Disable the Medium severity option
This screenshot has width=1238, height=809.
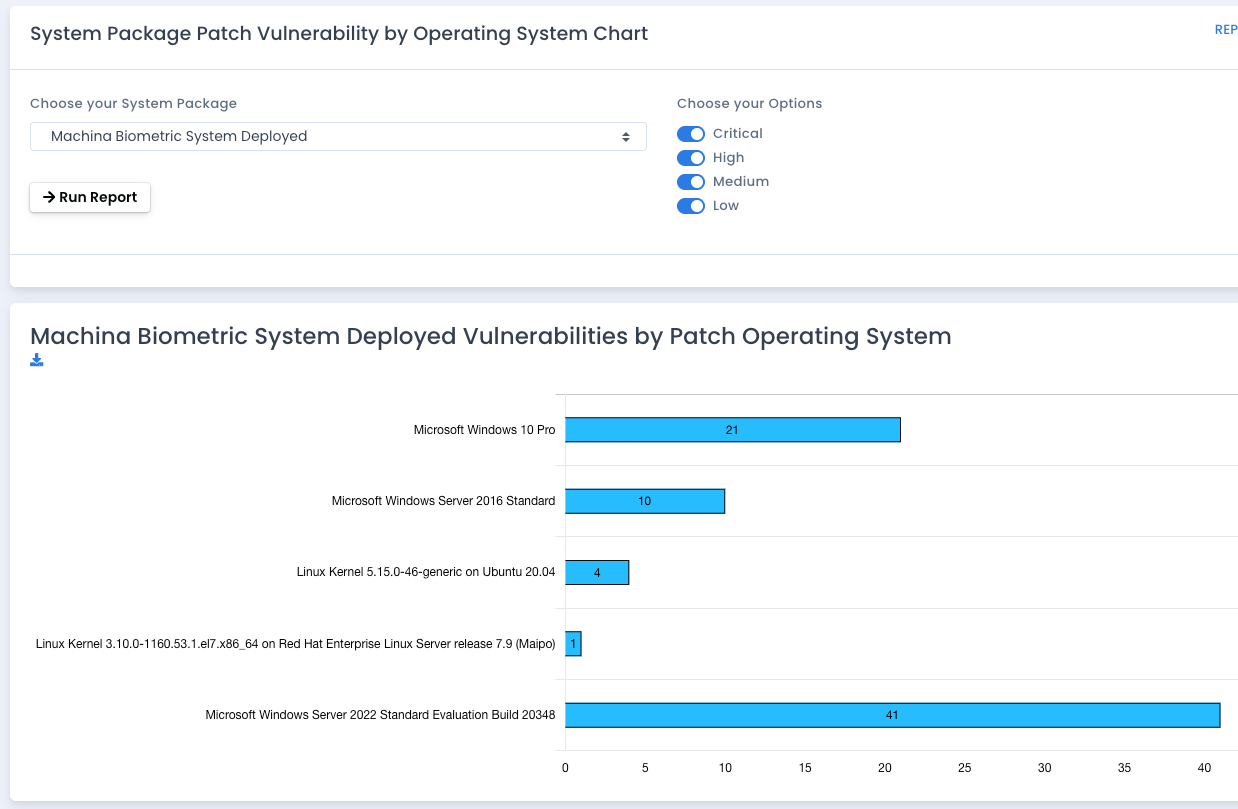point(691,182)
